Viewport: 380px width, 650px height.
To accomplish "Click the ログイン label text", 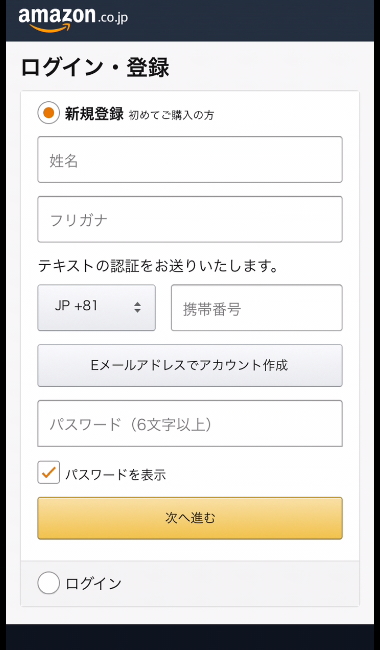I will pyautogui.click(x=93, y=584).
